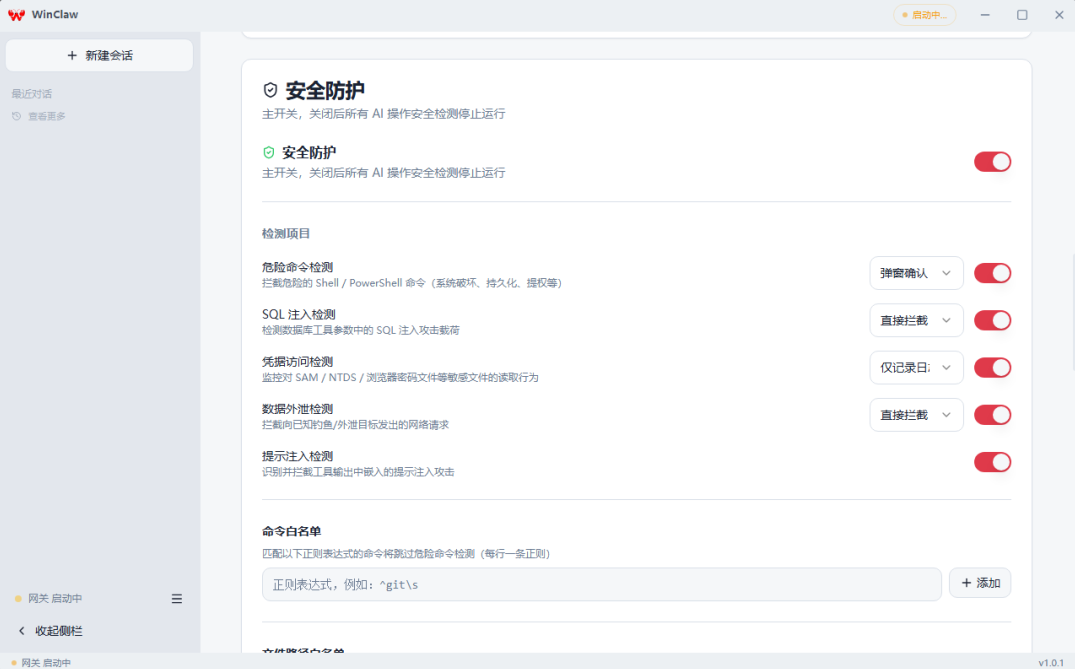Click 收起侧栏 to collapse the sidebar
Viewport: 1075px width, 669px height.
pyautogui.click(x=52, y=631)
